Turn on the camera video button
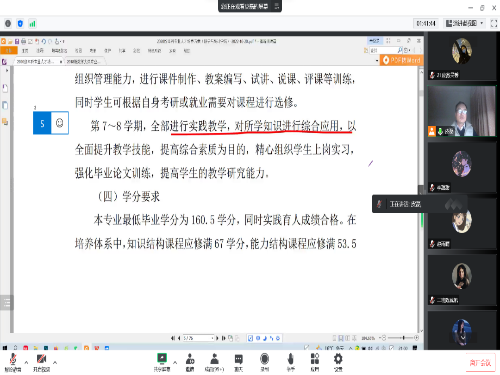The width and height of the screenshot is (500, 375). [41, 362]
